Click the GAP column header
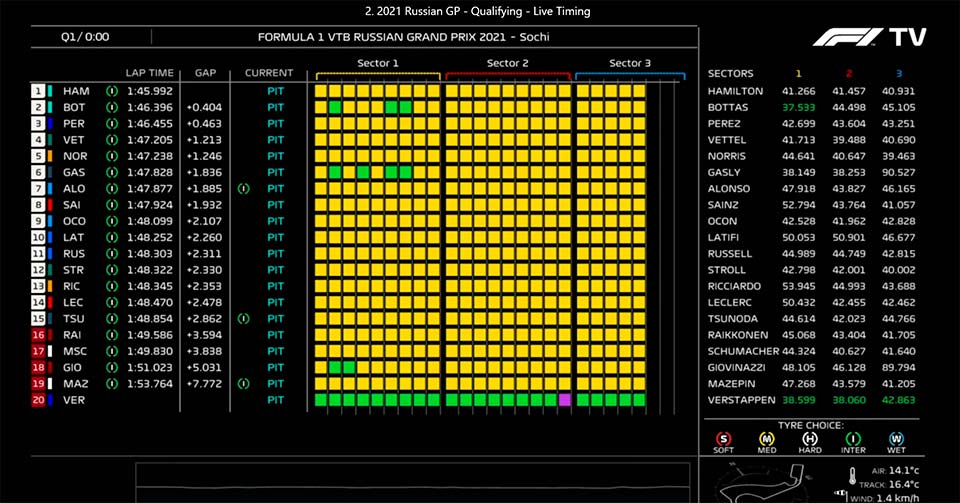The height and width of the screenshot is (503, 960). pyautogui.click(x=206, y=73)
